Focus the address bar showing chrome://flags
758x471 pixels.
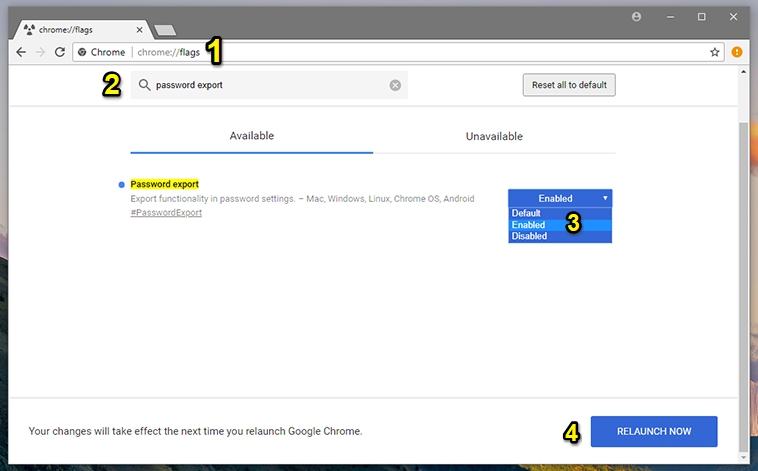coord(398,52)
